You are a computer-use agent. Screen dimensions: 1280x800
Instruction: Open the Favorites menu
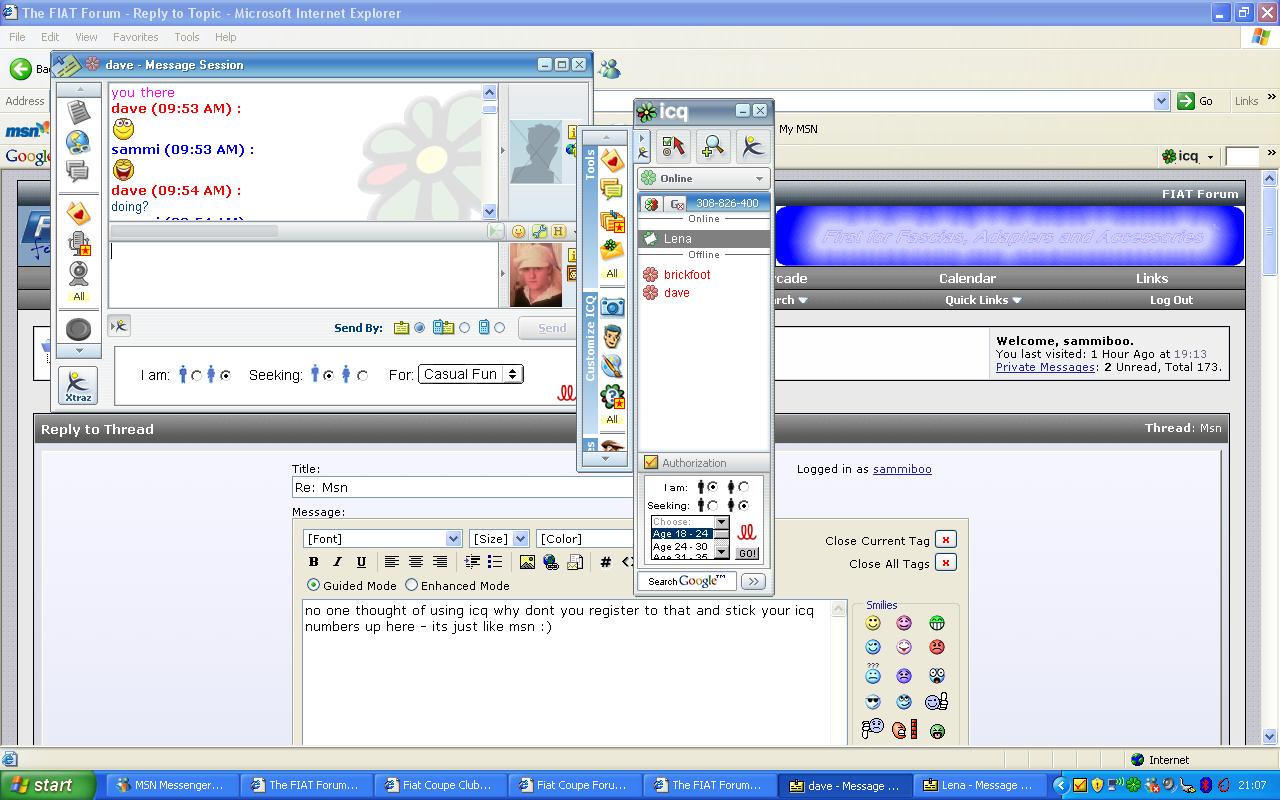pyautogui.click(x=135, y=37)
